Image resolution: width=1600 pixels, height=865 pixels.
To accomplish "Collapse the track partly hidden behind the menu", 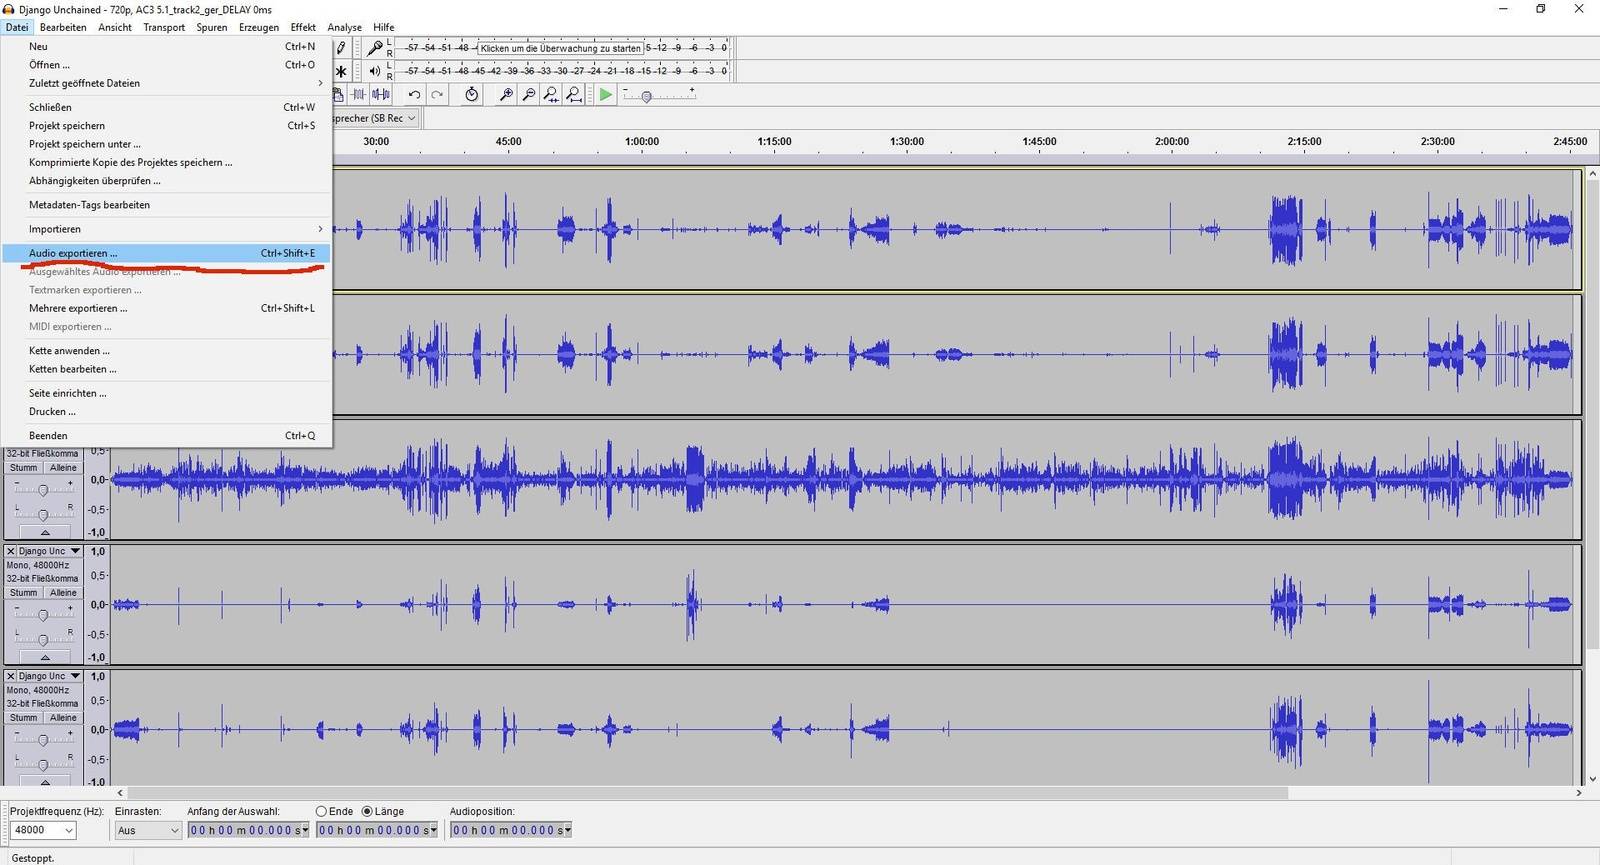I will click(x=44, y=532).
